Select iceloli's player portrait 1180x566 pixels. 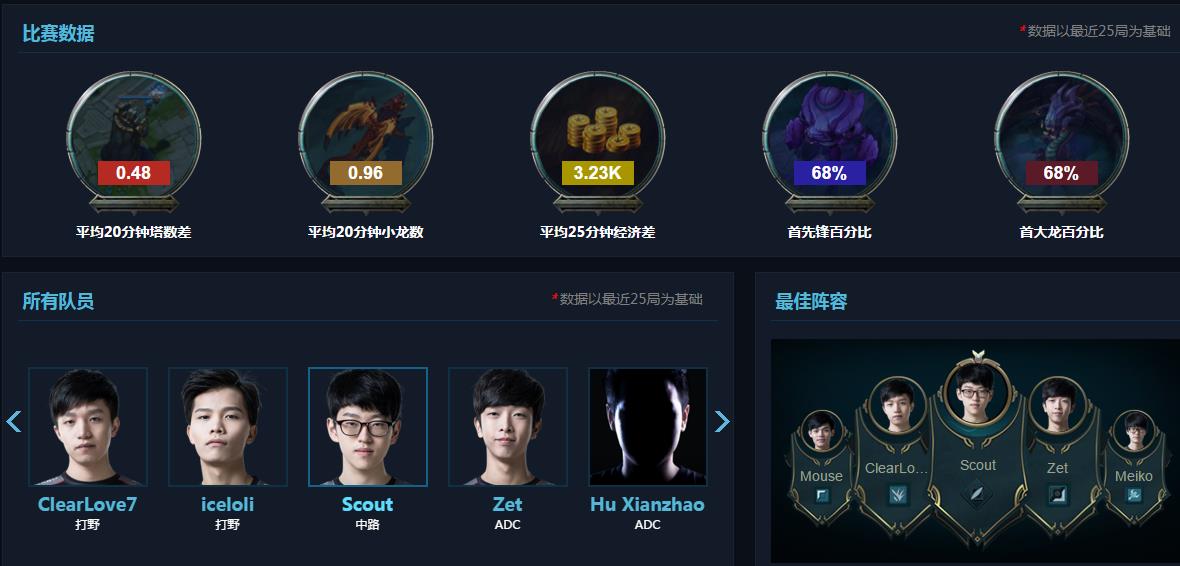pos(228,427)
